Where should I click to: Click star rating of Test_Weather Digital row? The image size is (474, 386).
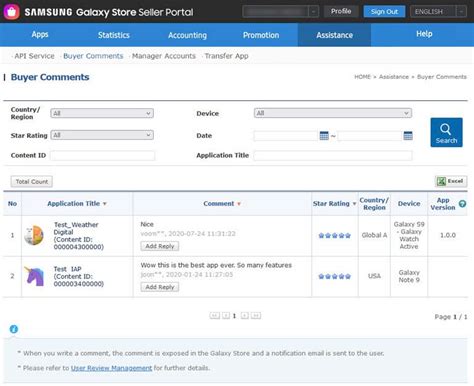tap(334, 235)
